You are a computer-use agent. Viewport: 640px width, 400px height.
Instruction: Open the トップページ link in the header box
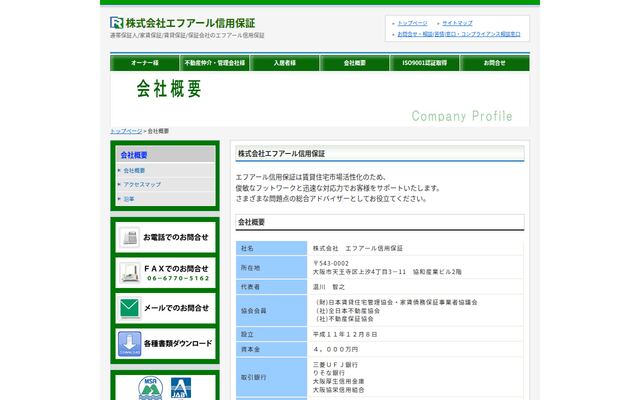point(412,23)
